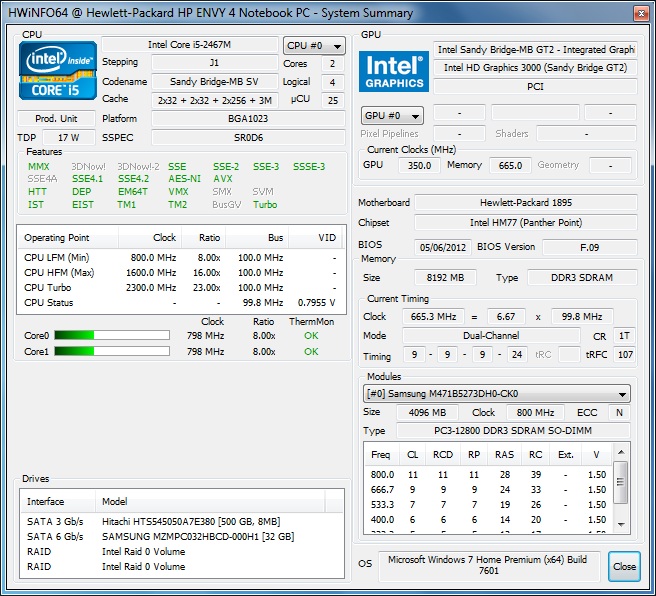Screen dimensions: 656x596
Task: Click the Core0 usage bar
Action: tap(112, 335)
